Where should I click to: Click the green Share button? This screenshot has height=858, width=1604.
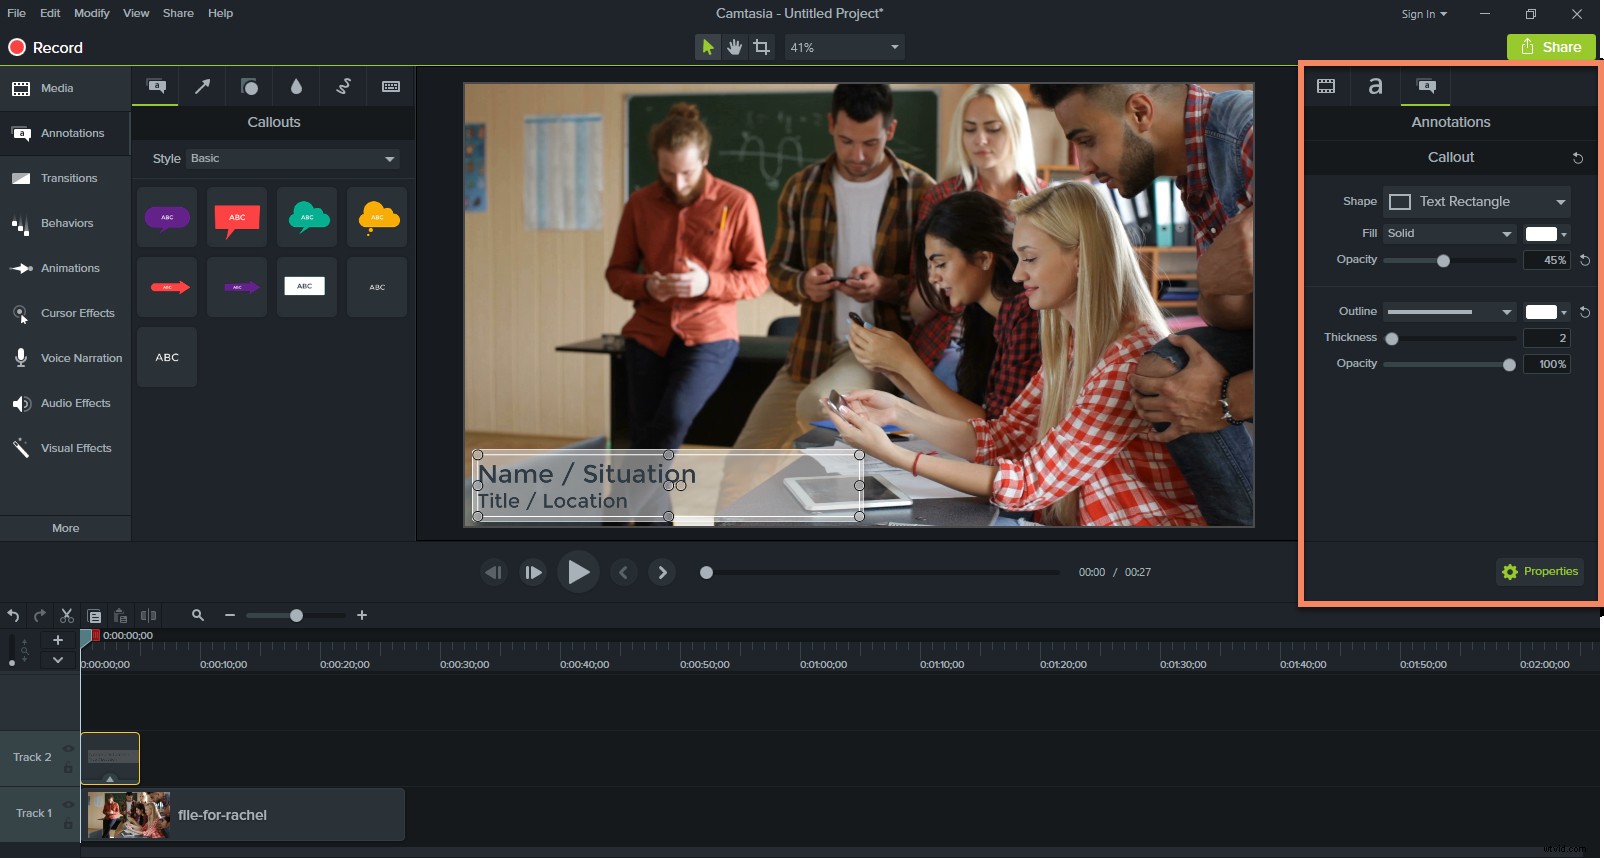[1551, 47]
